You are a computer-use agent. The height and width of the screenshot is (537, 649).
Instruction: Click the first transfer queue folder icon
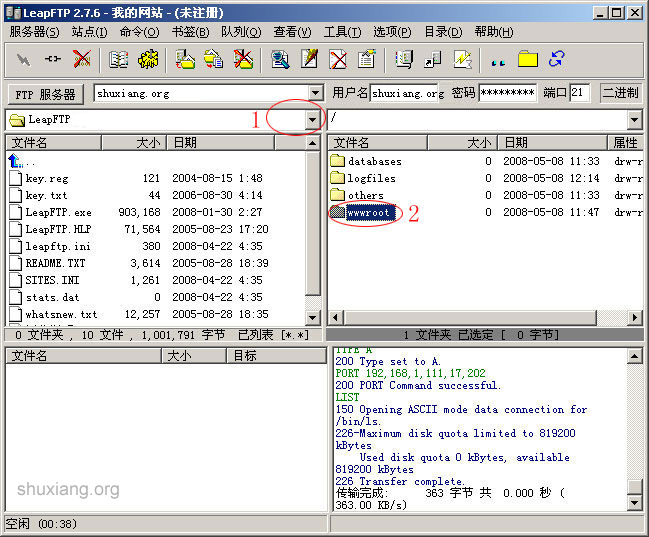[x=185, y=60]
